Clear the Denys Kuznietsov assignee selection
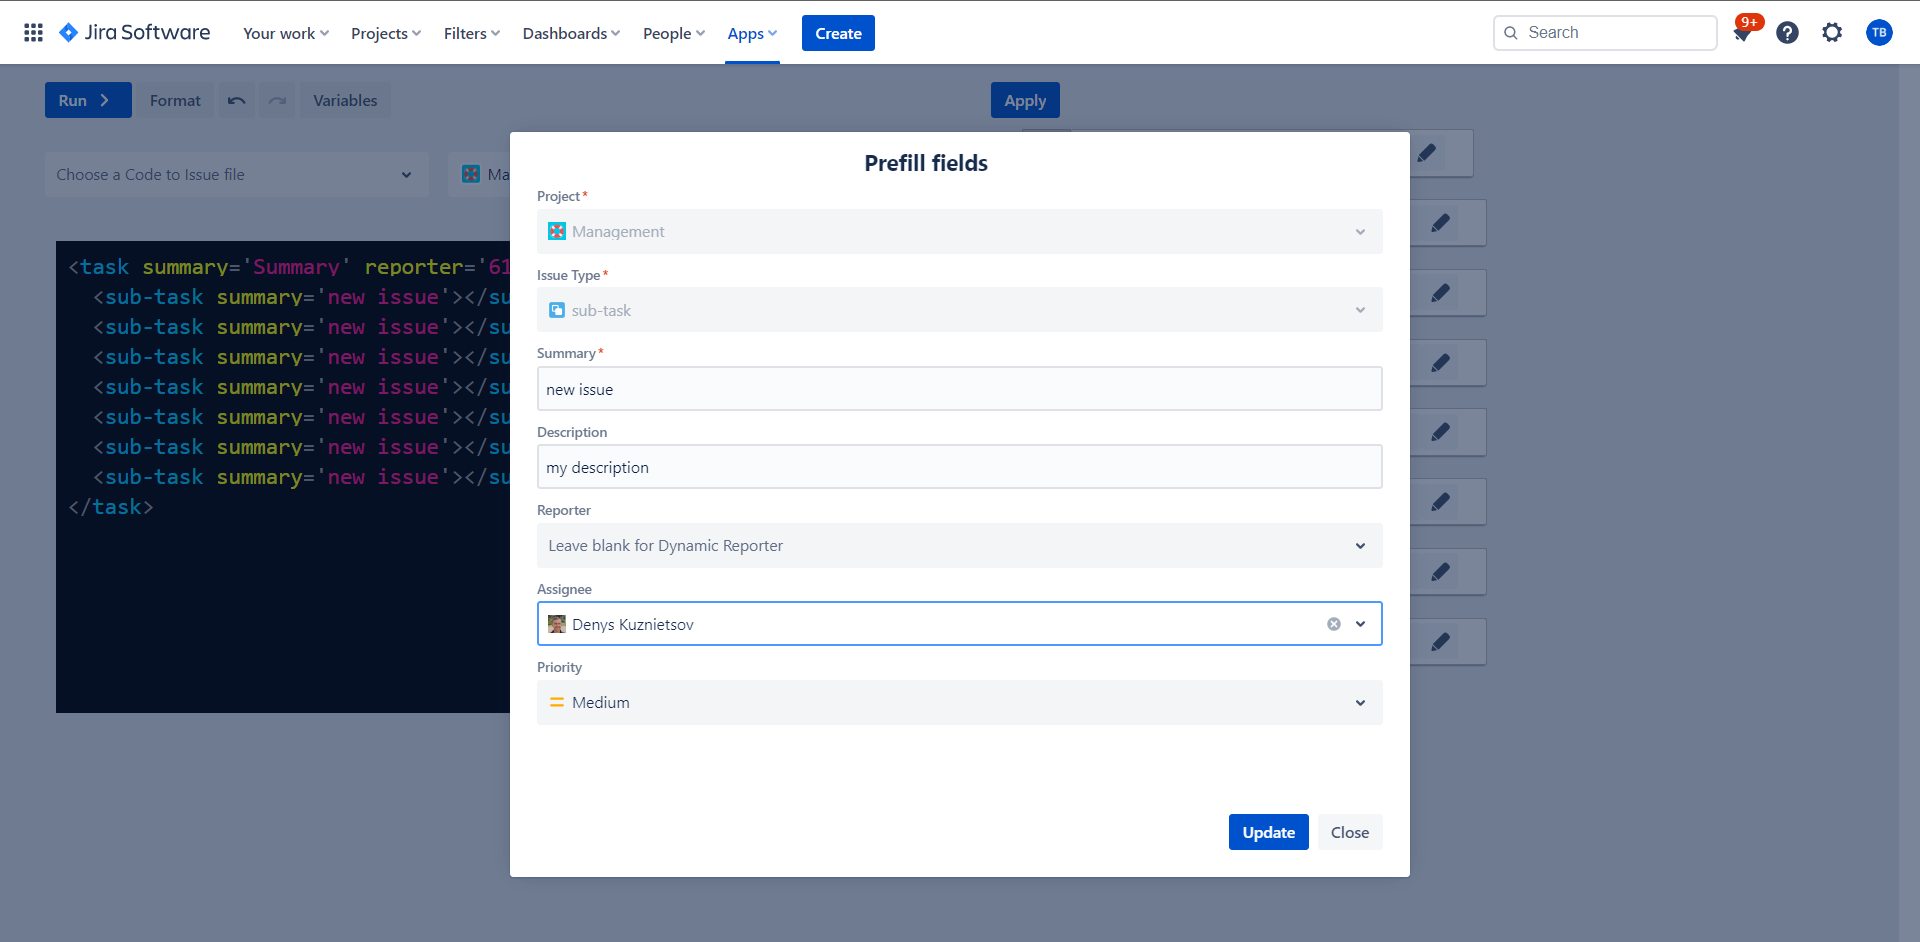Image resolution: width=1920 pixels, height=942 pixels. (1334, 624)
